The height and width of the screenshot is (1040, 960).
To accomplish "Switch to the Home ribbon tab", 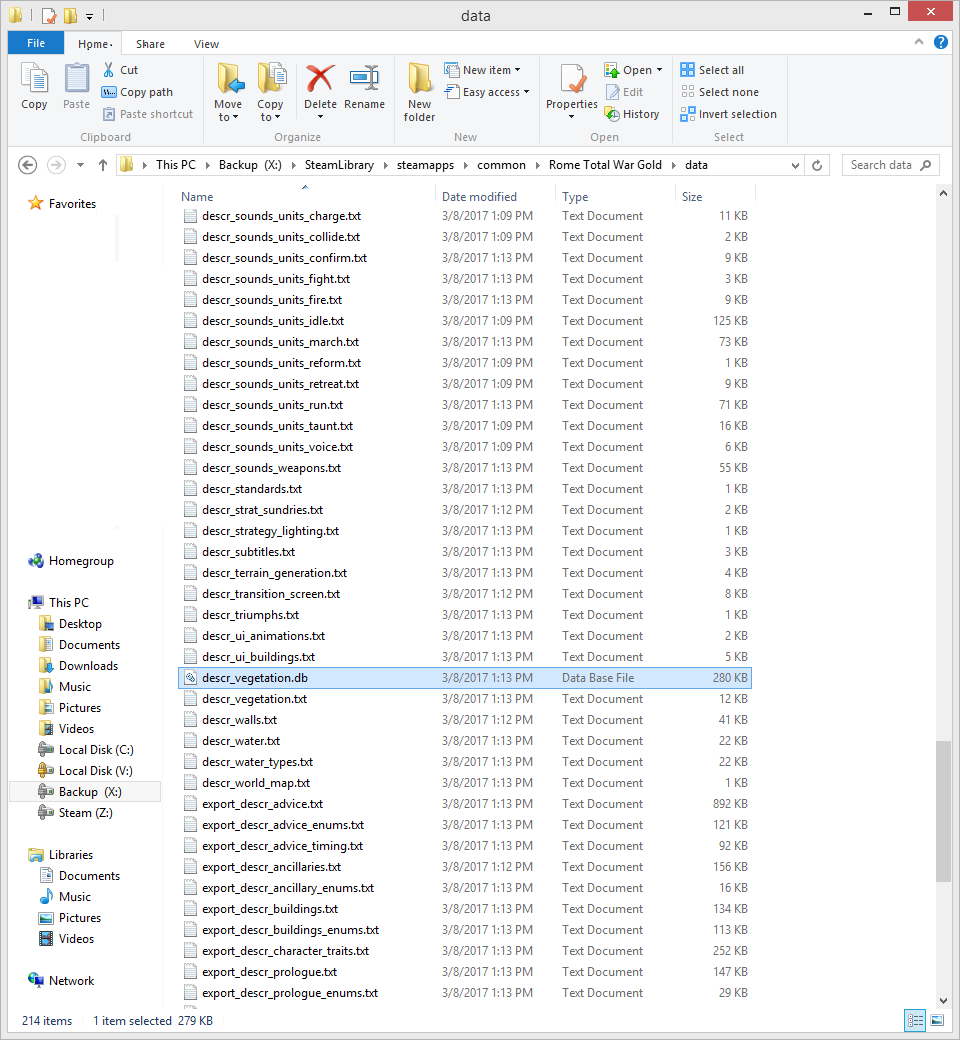I will click(x=94, y=44).
